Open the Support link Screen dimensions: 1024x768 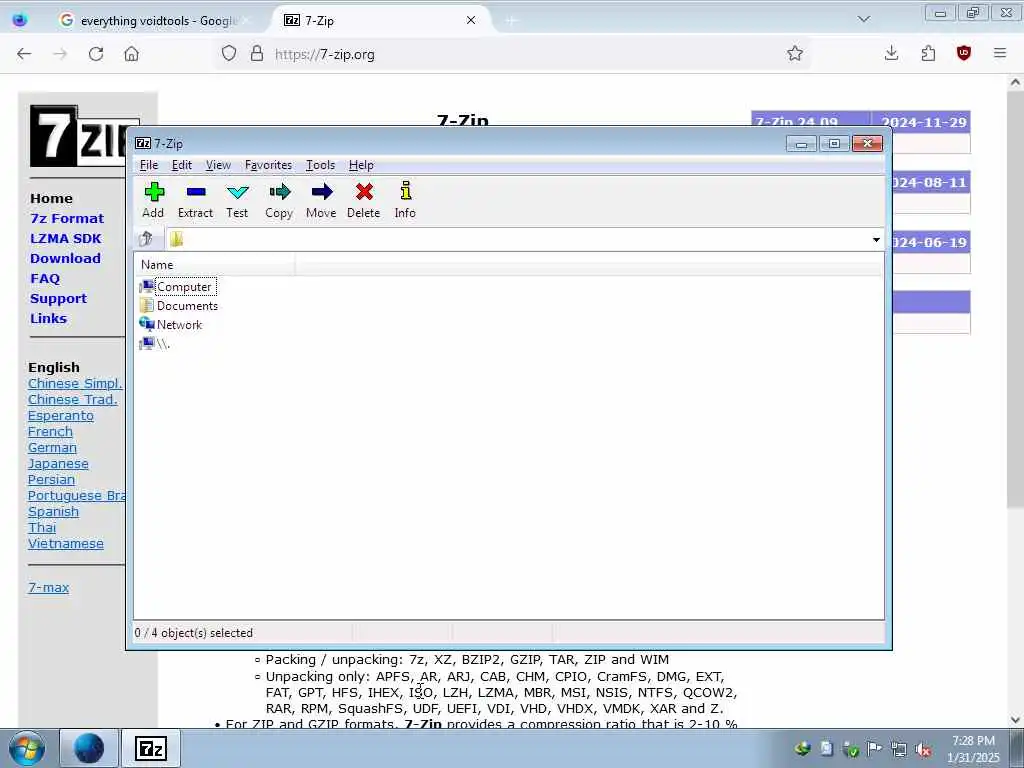pos(58,298)
